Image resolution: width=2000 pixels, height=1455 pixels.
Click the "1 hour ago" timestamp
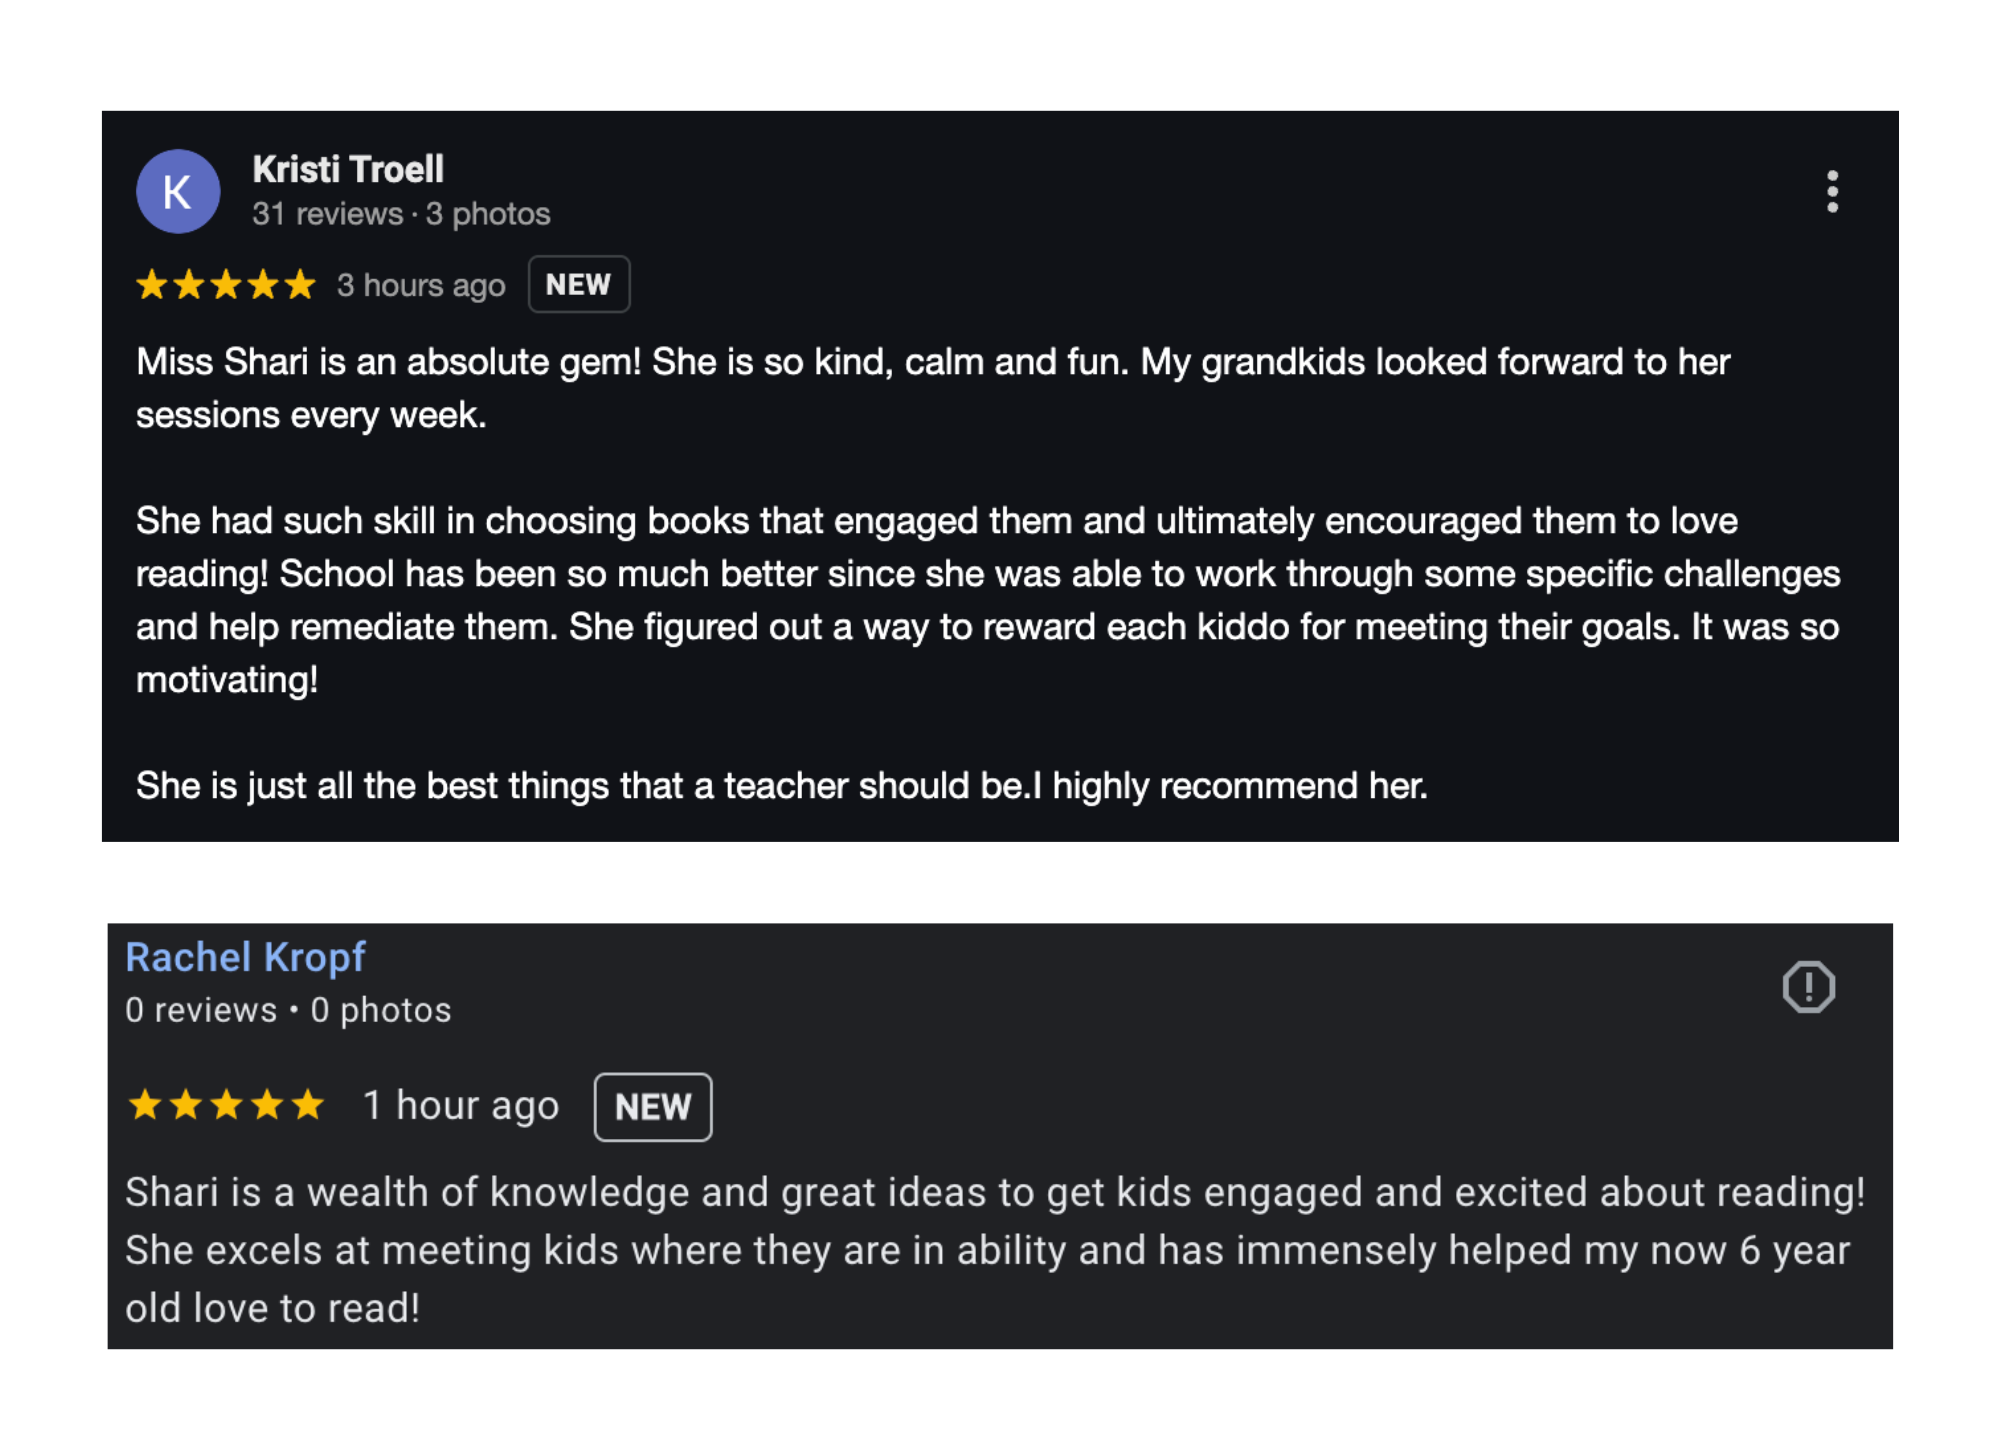tap(461, 1106)
